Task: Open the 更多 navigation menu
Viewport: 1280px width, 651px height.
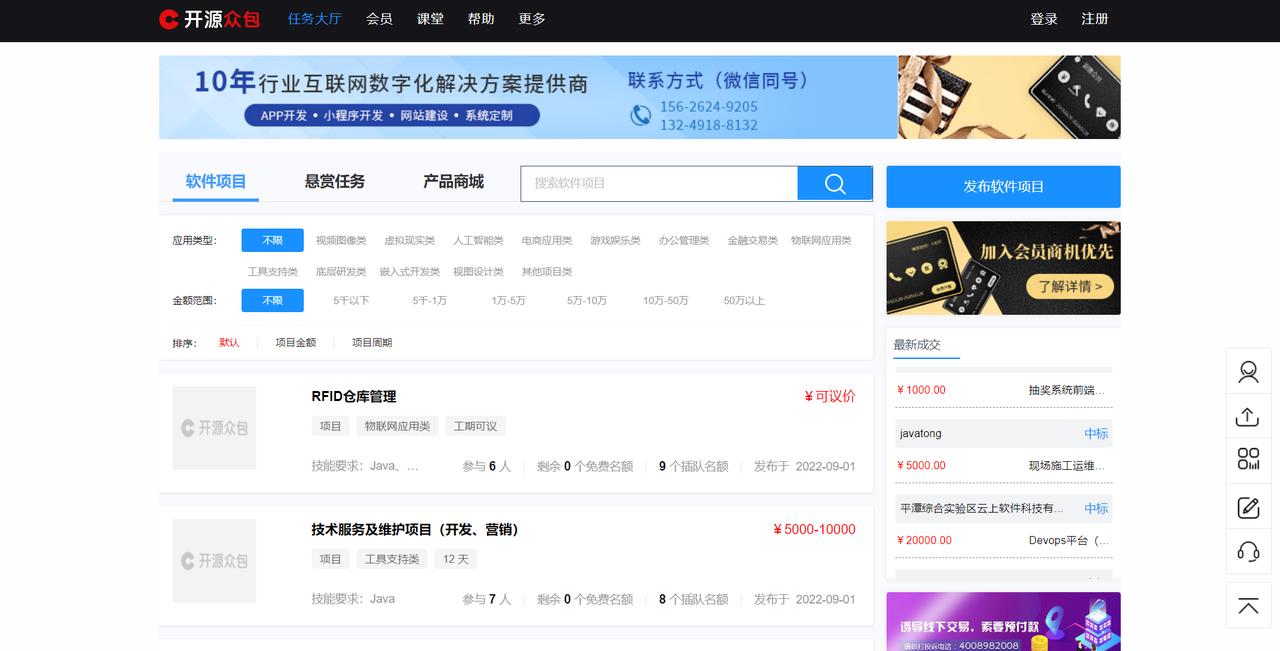Action: (x=532, y=19)
